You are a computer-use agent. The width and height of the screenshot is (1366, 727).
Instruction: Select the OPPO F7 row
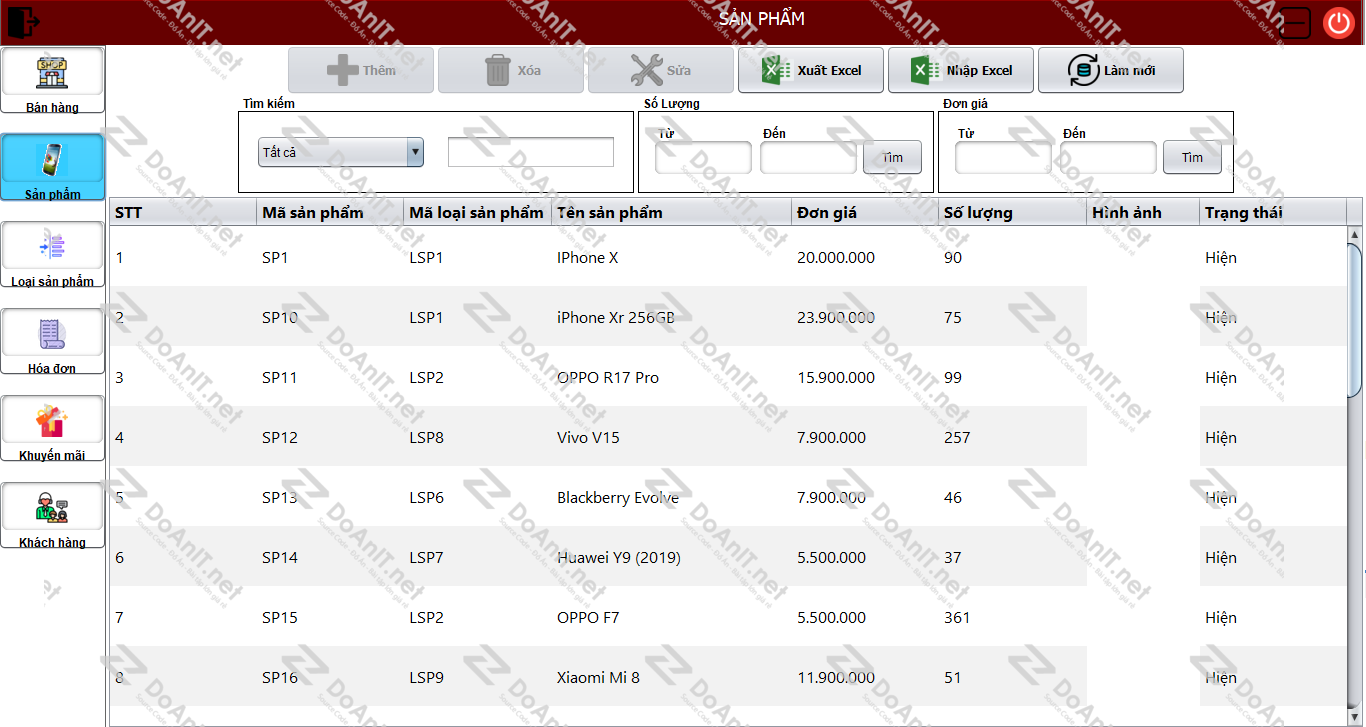click(x=728, y=617)
